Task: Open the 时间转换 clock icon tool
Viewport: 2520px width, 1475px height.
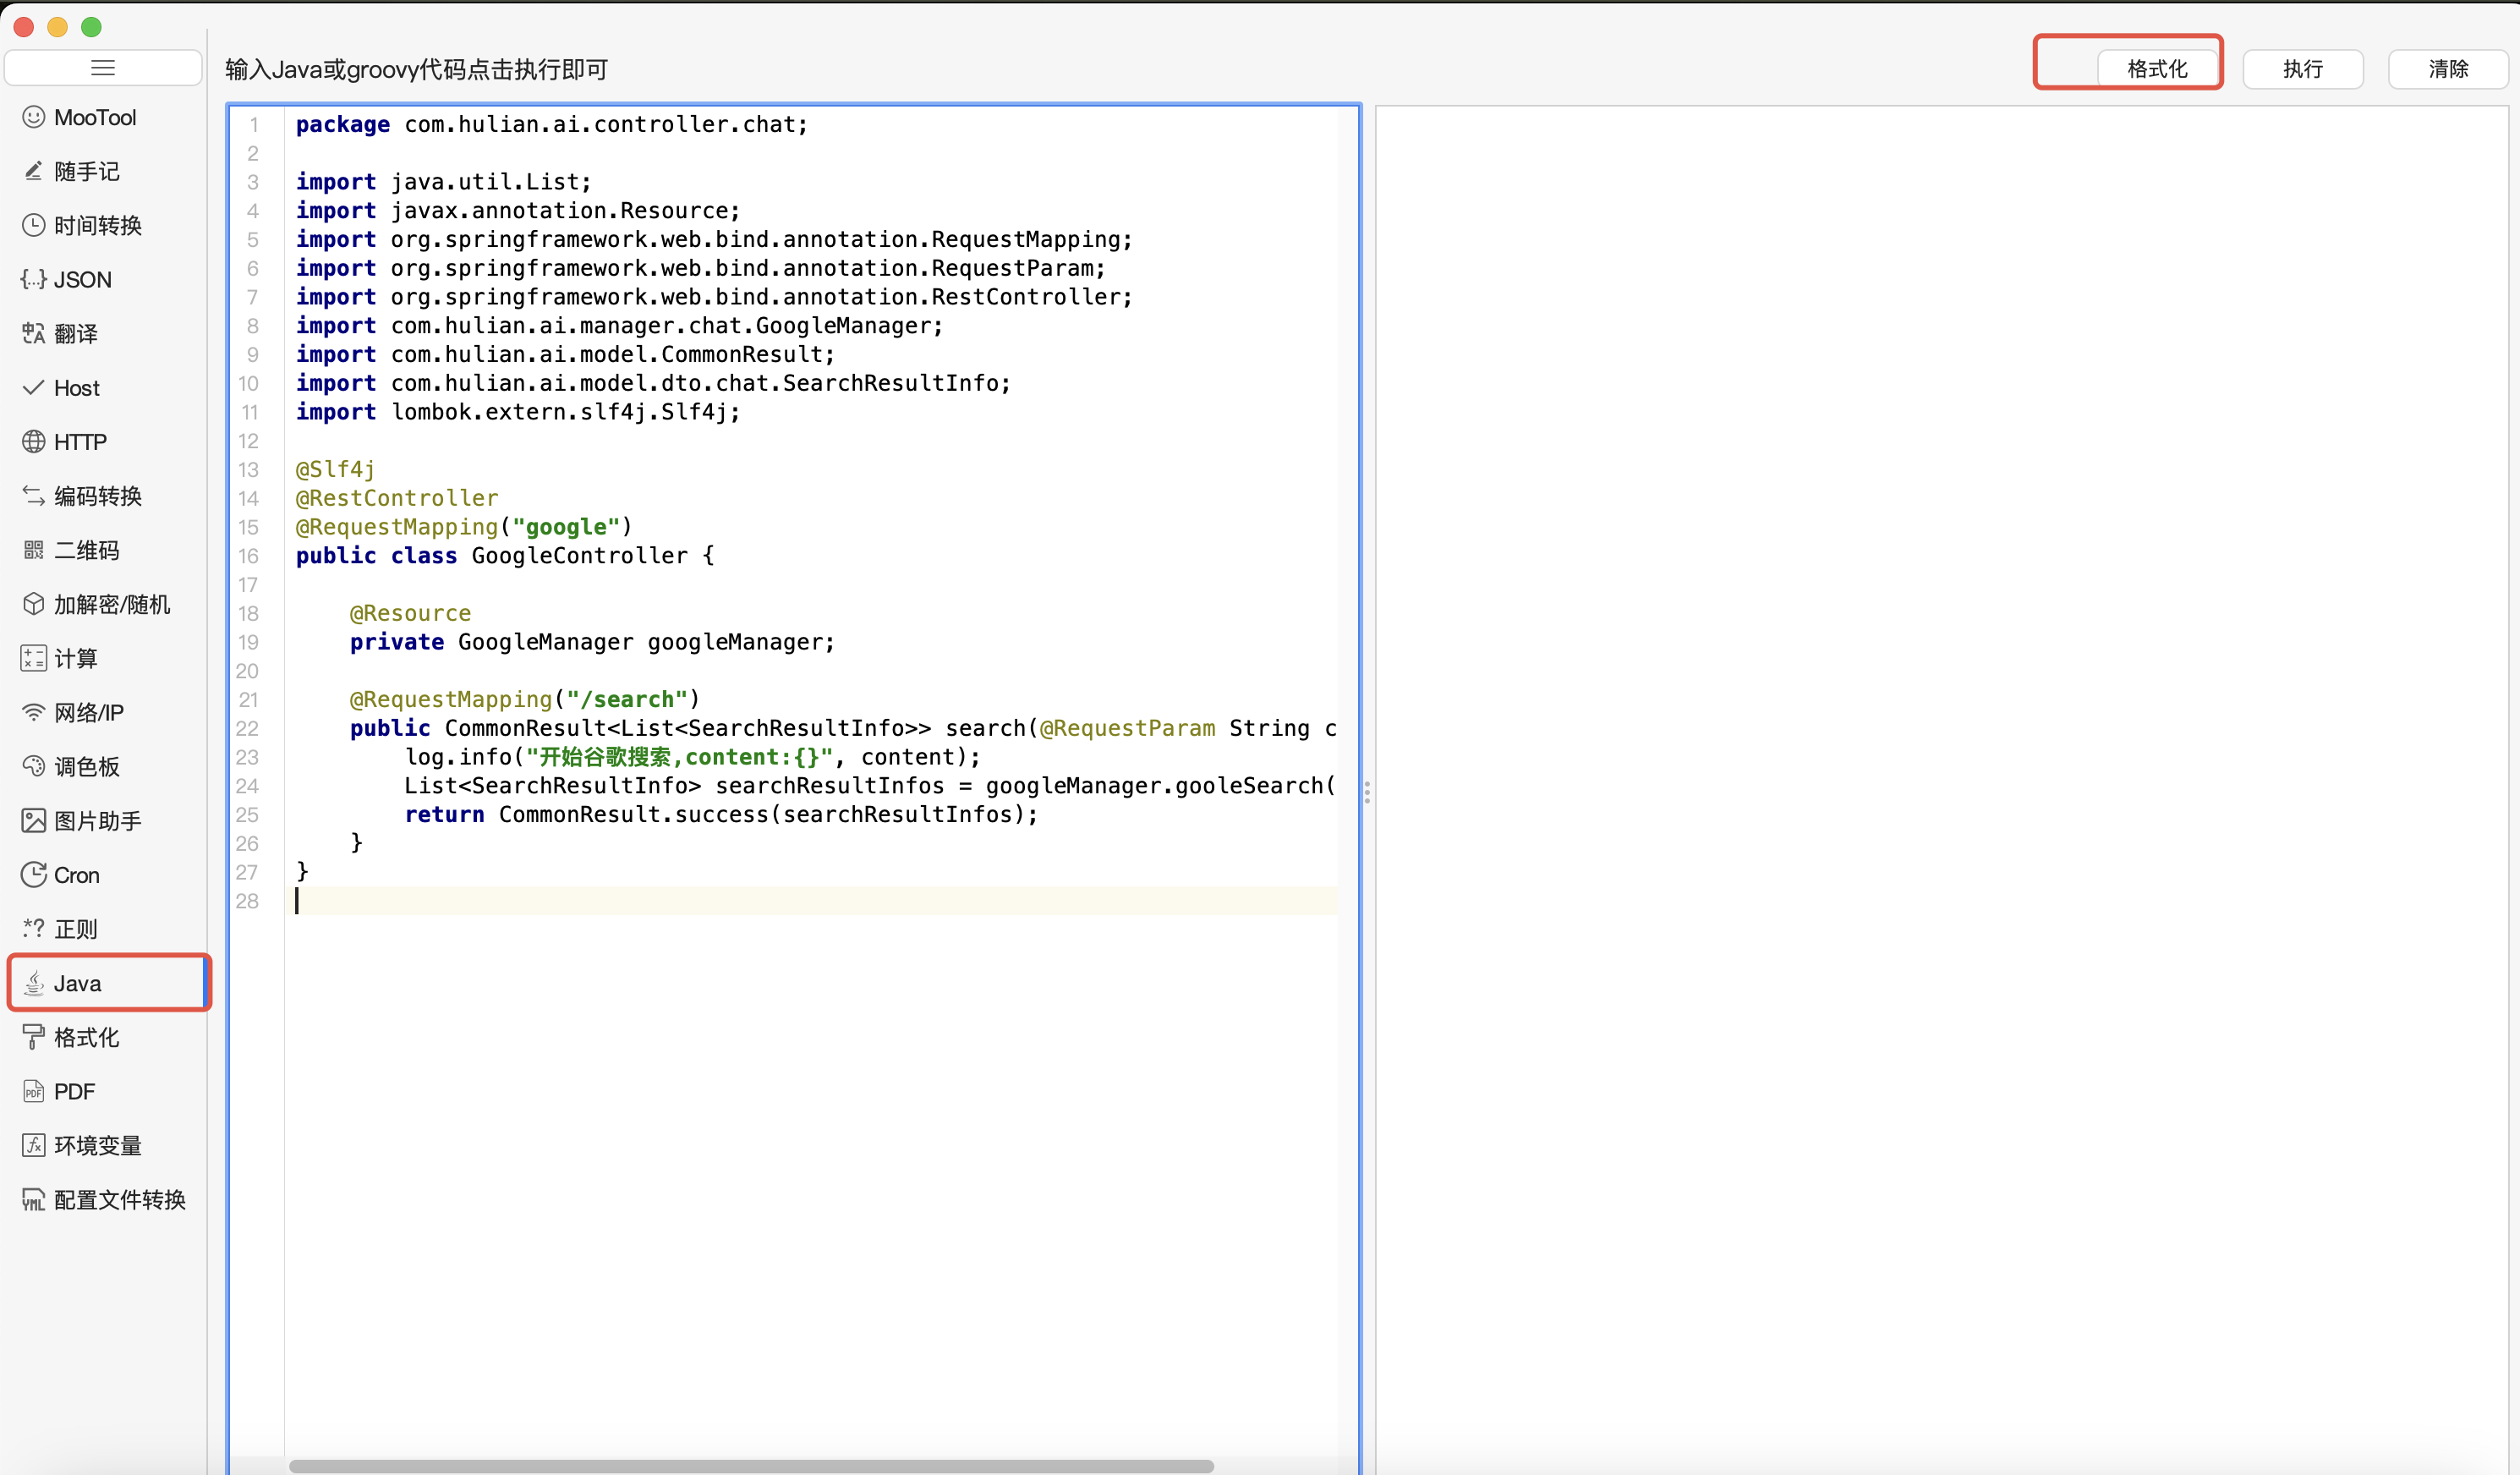Action: 34,225
